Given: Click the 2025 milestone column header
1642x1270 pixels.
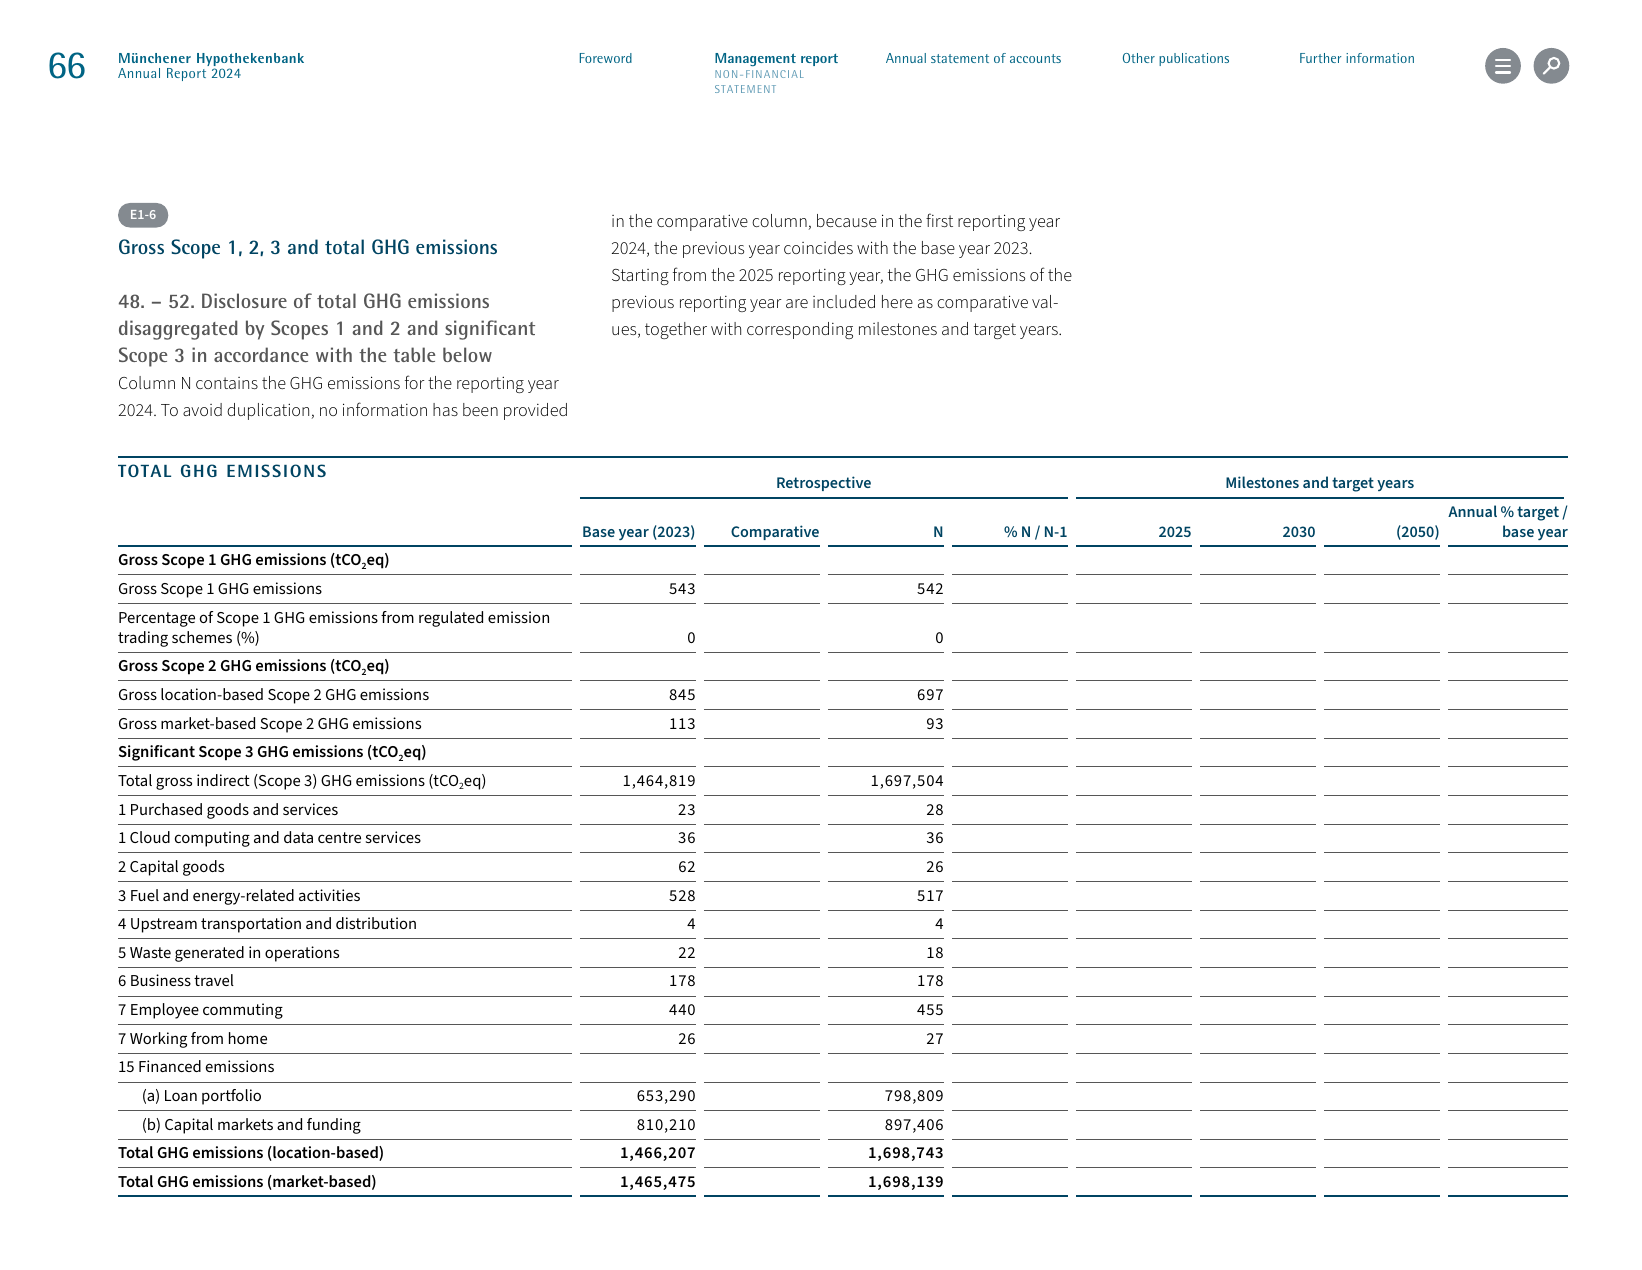Looking at the screenshot, I should 1174,532.
